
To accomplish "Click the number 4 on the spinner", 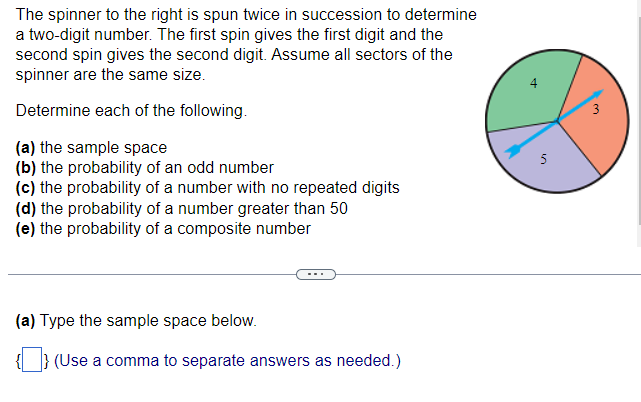I will click(533, 83).
